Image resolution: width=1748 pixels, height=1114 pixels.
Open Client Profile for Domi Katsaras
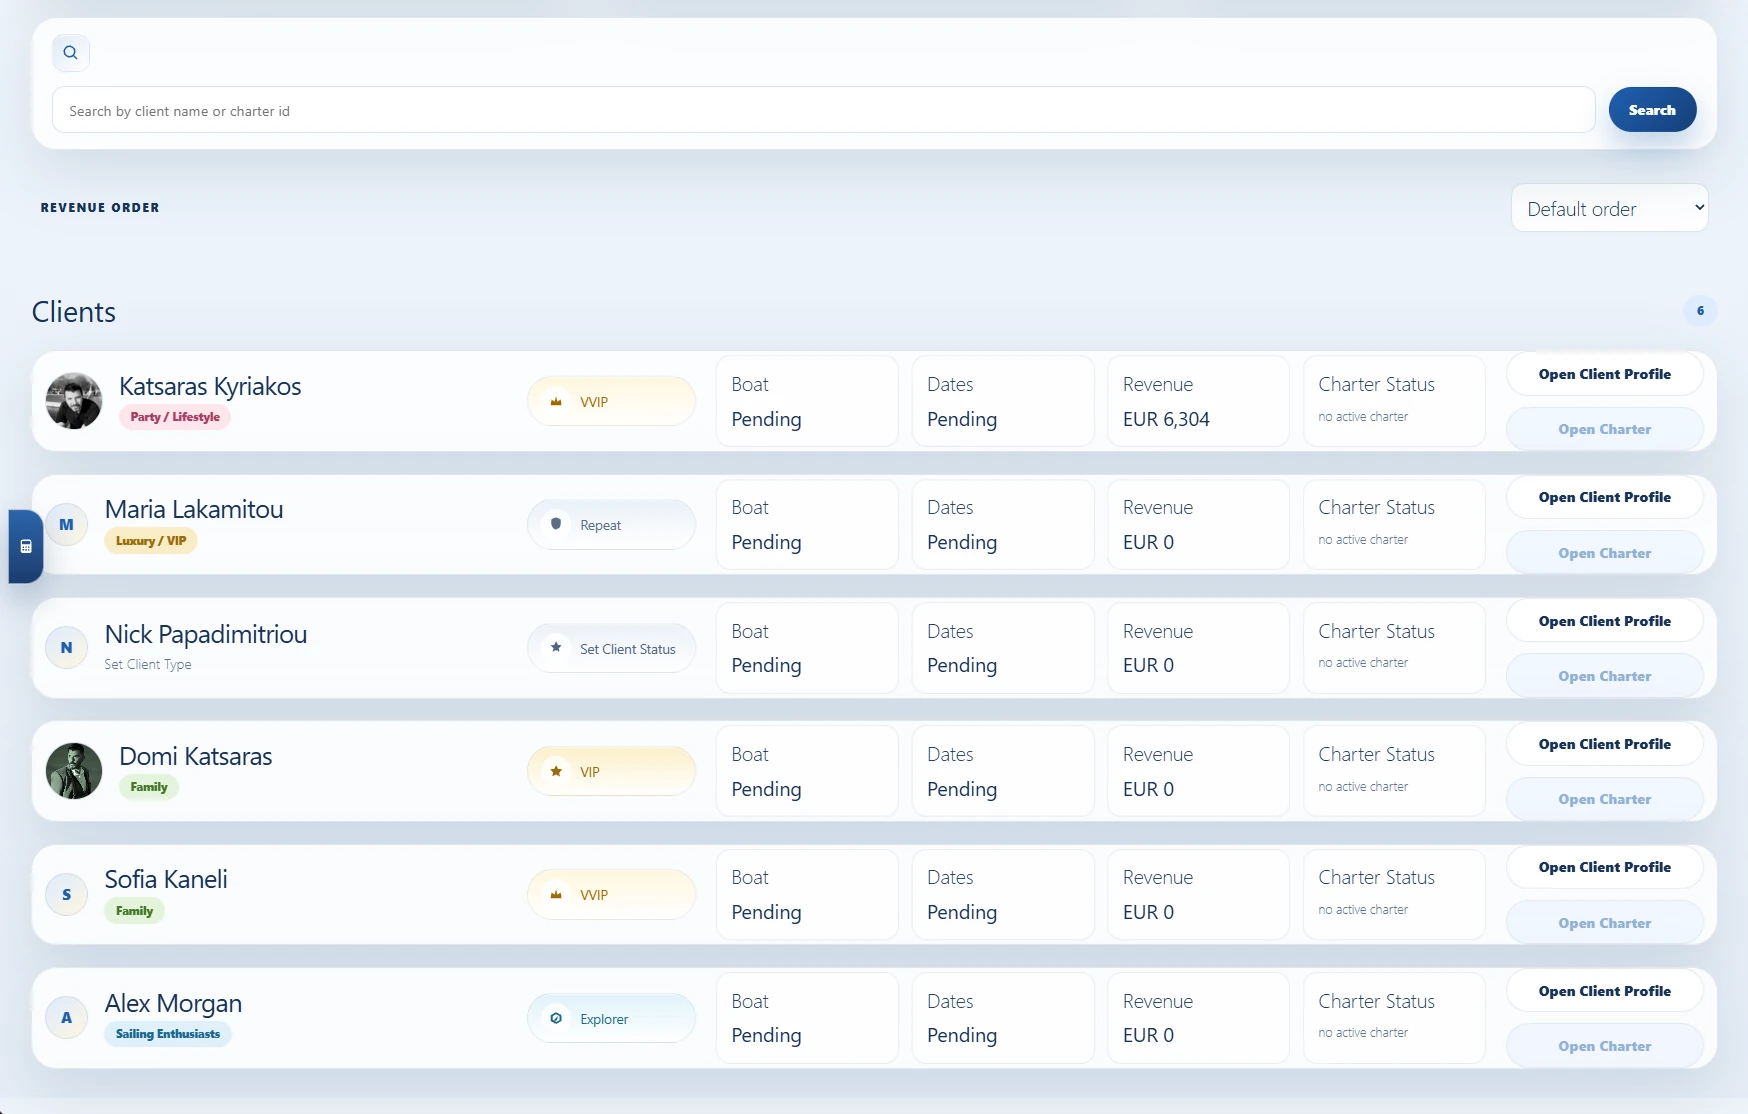(x=1604, y=744)
